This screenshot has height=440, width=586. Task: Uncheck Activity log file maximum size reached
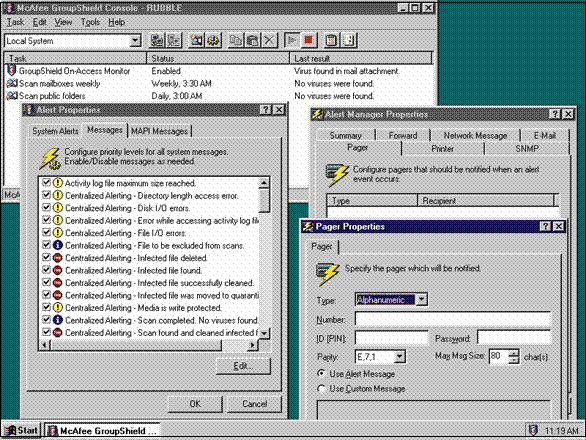pyautogui.click(x=46, y=182)
